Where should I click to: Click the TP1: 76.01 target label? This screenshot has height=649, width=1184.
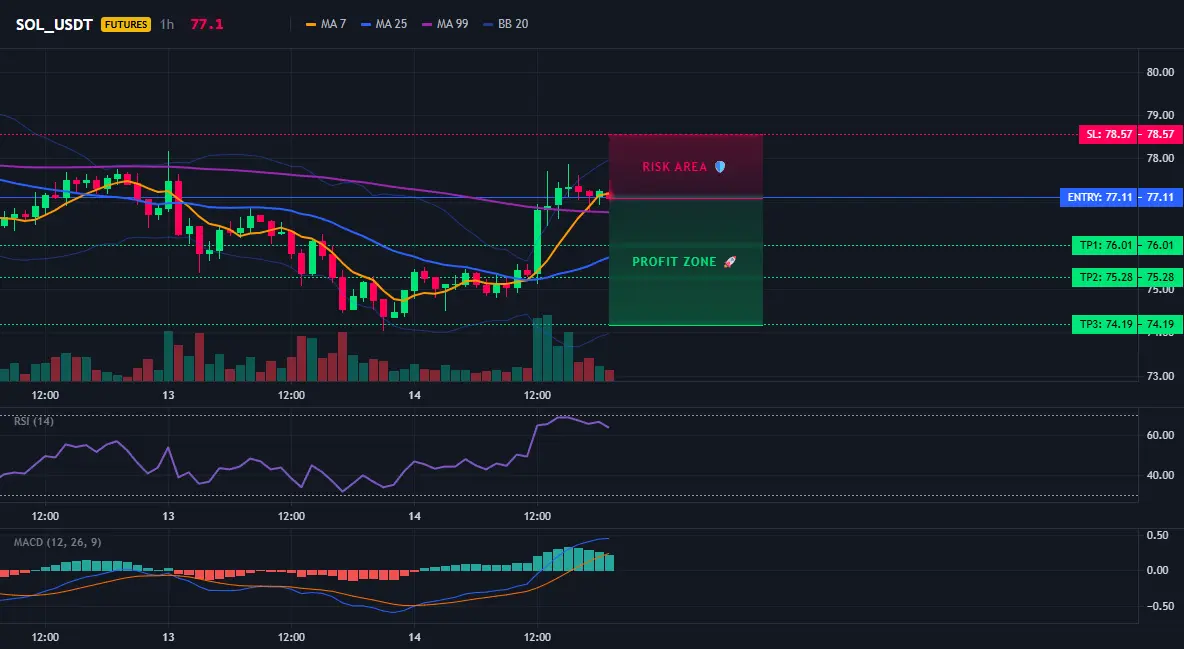(x=1105, y=245)
